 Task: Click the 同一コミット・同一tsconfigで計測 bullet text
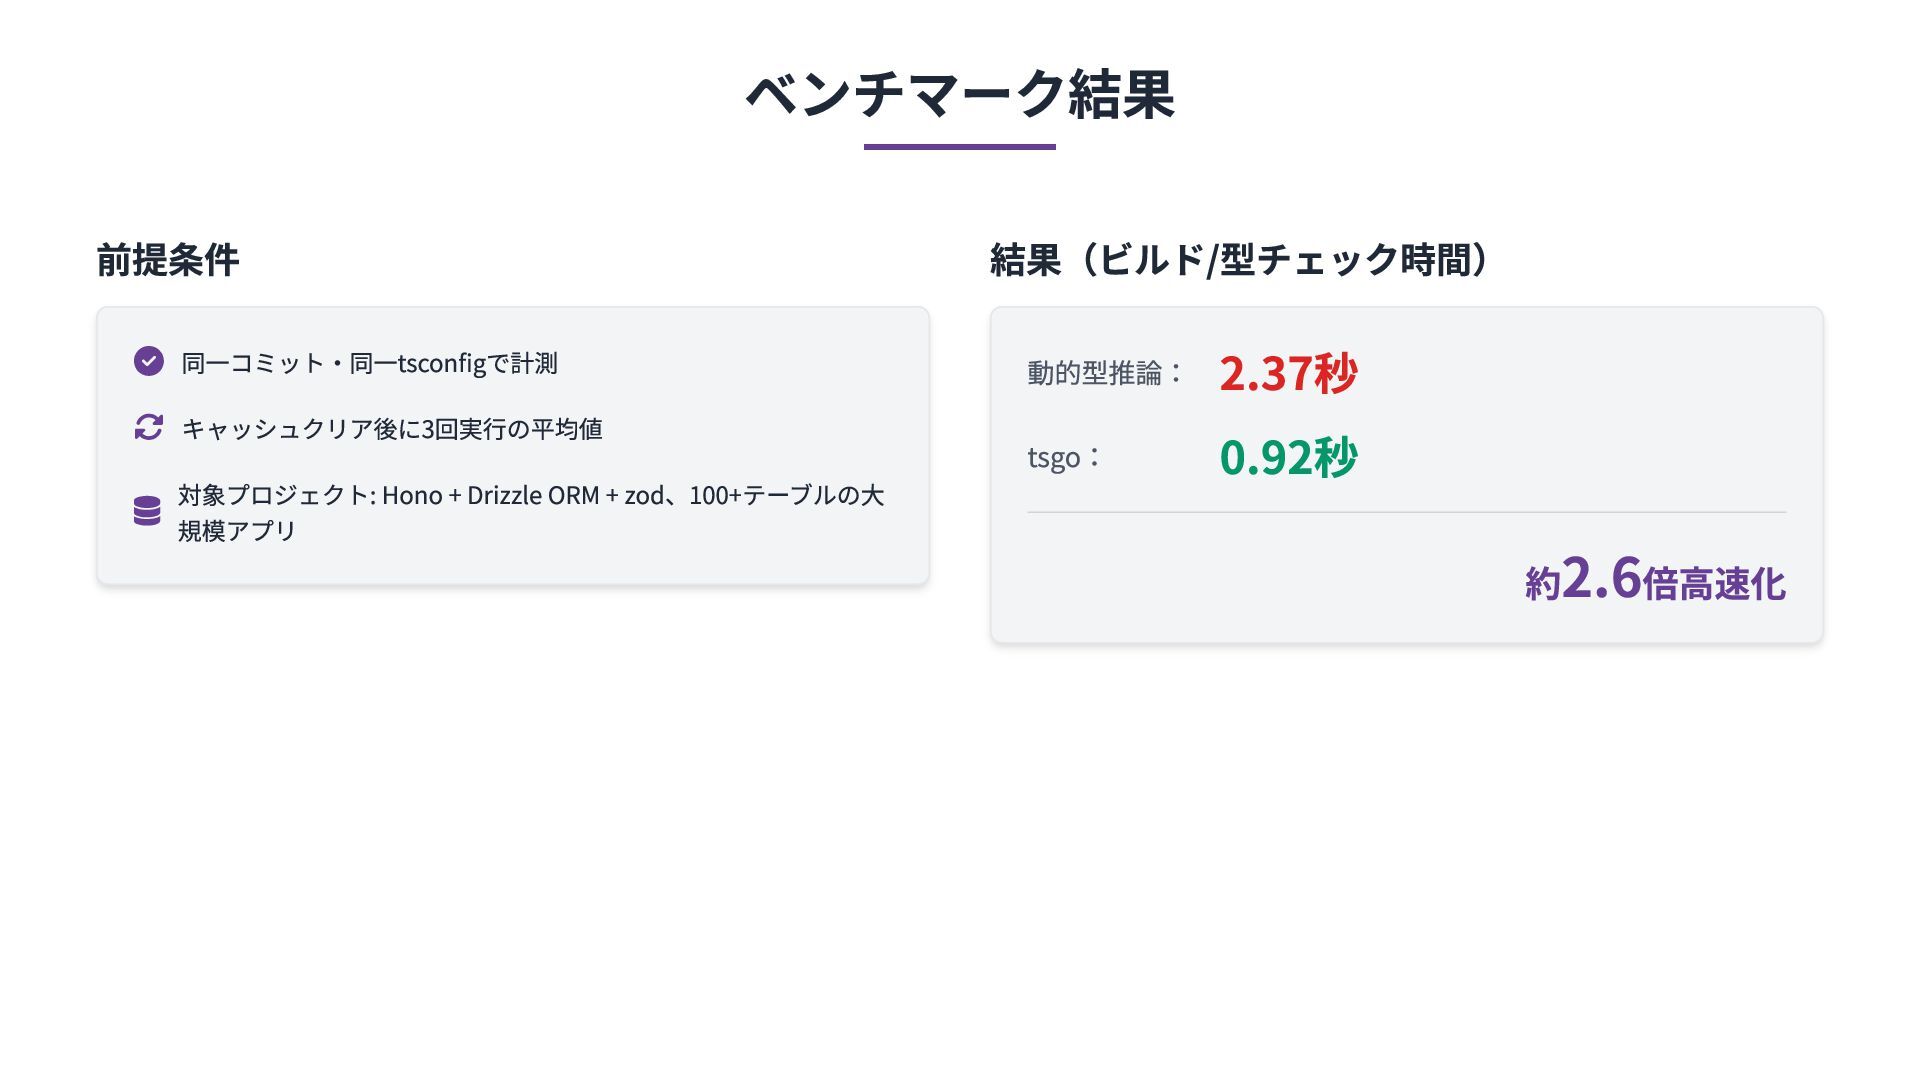click(x=369, y=363)
